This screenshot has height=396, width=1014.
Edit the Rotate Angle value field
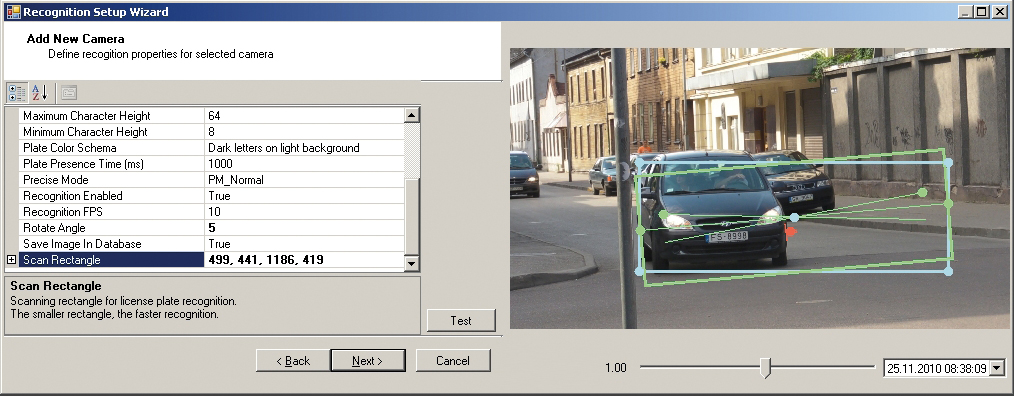(304, 228)
